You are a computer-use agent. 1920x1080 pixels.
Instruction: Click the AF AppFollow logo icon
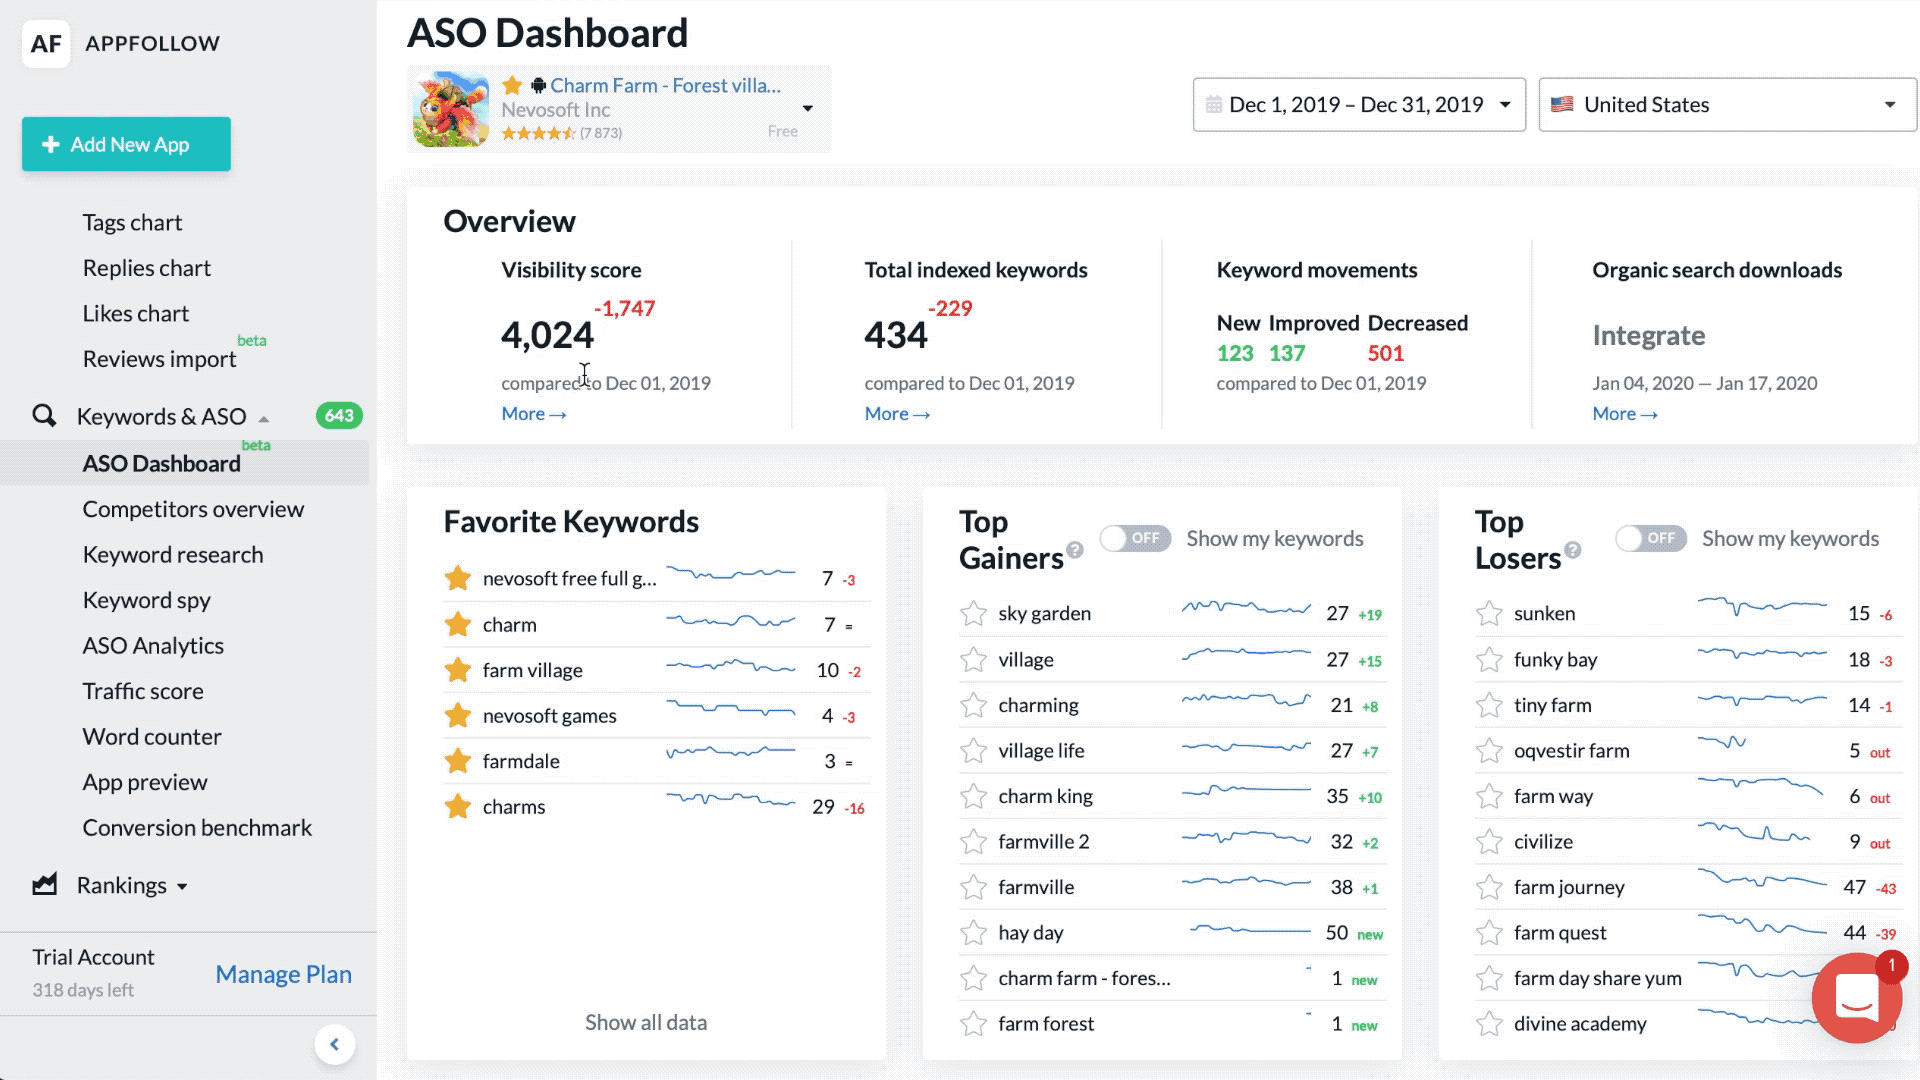46,44
